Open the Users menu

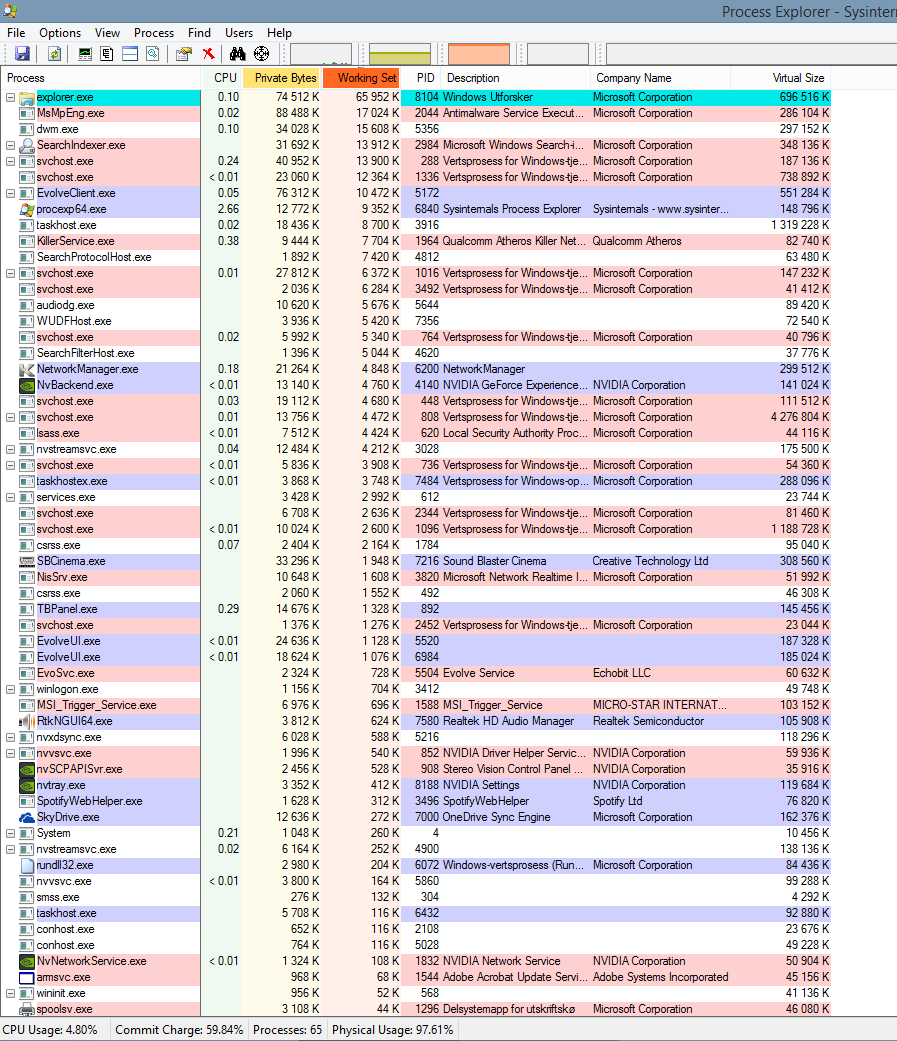(x=239, y=33)
